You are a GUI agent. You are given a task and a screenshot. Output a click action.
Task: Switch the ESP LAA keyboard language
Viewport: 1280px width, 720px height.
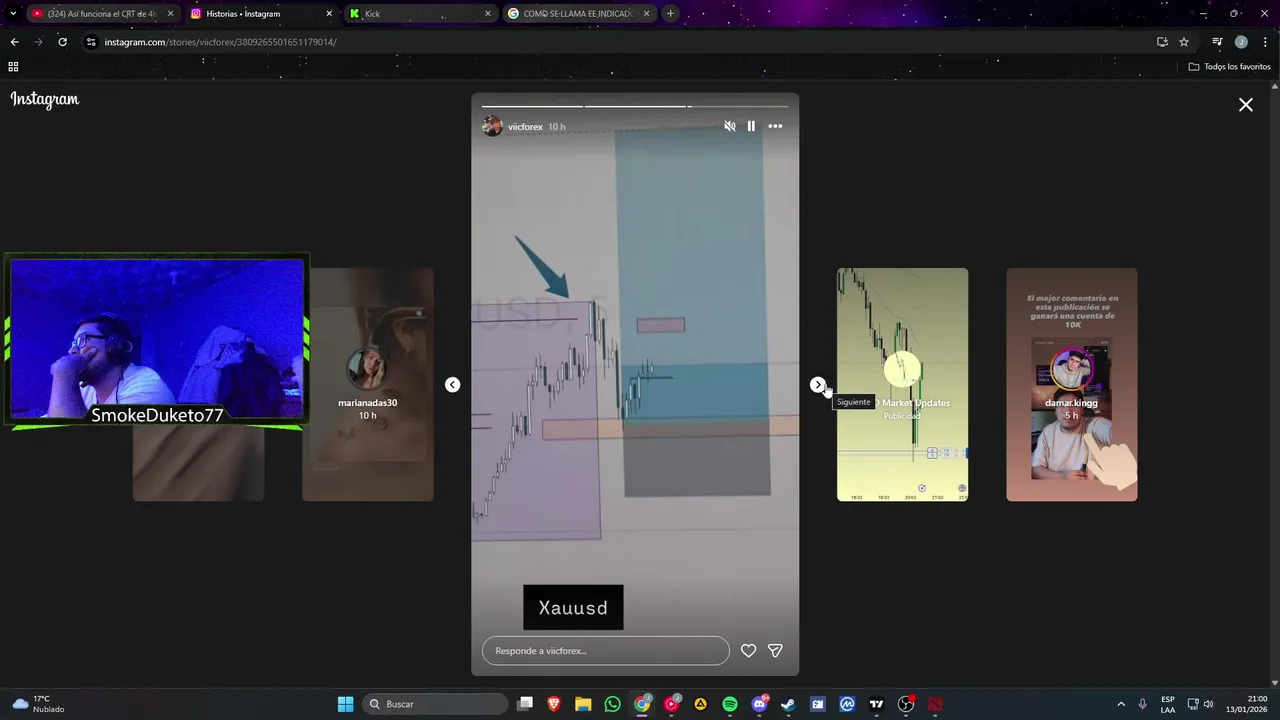1168,704
